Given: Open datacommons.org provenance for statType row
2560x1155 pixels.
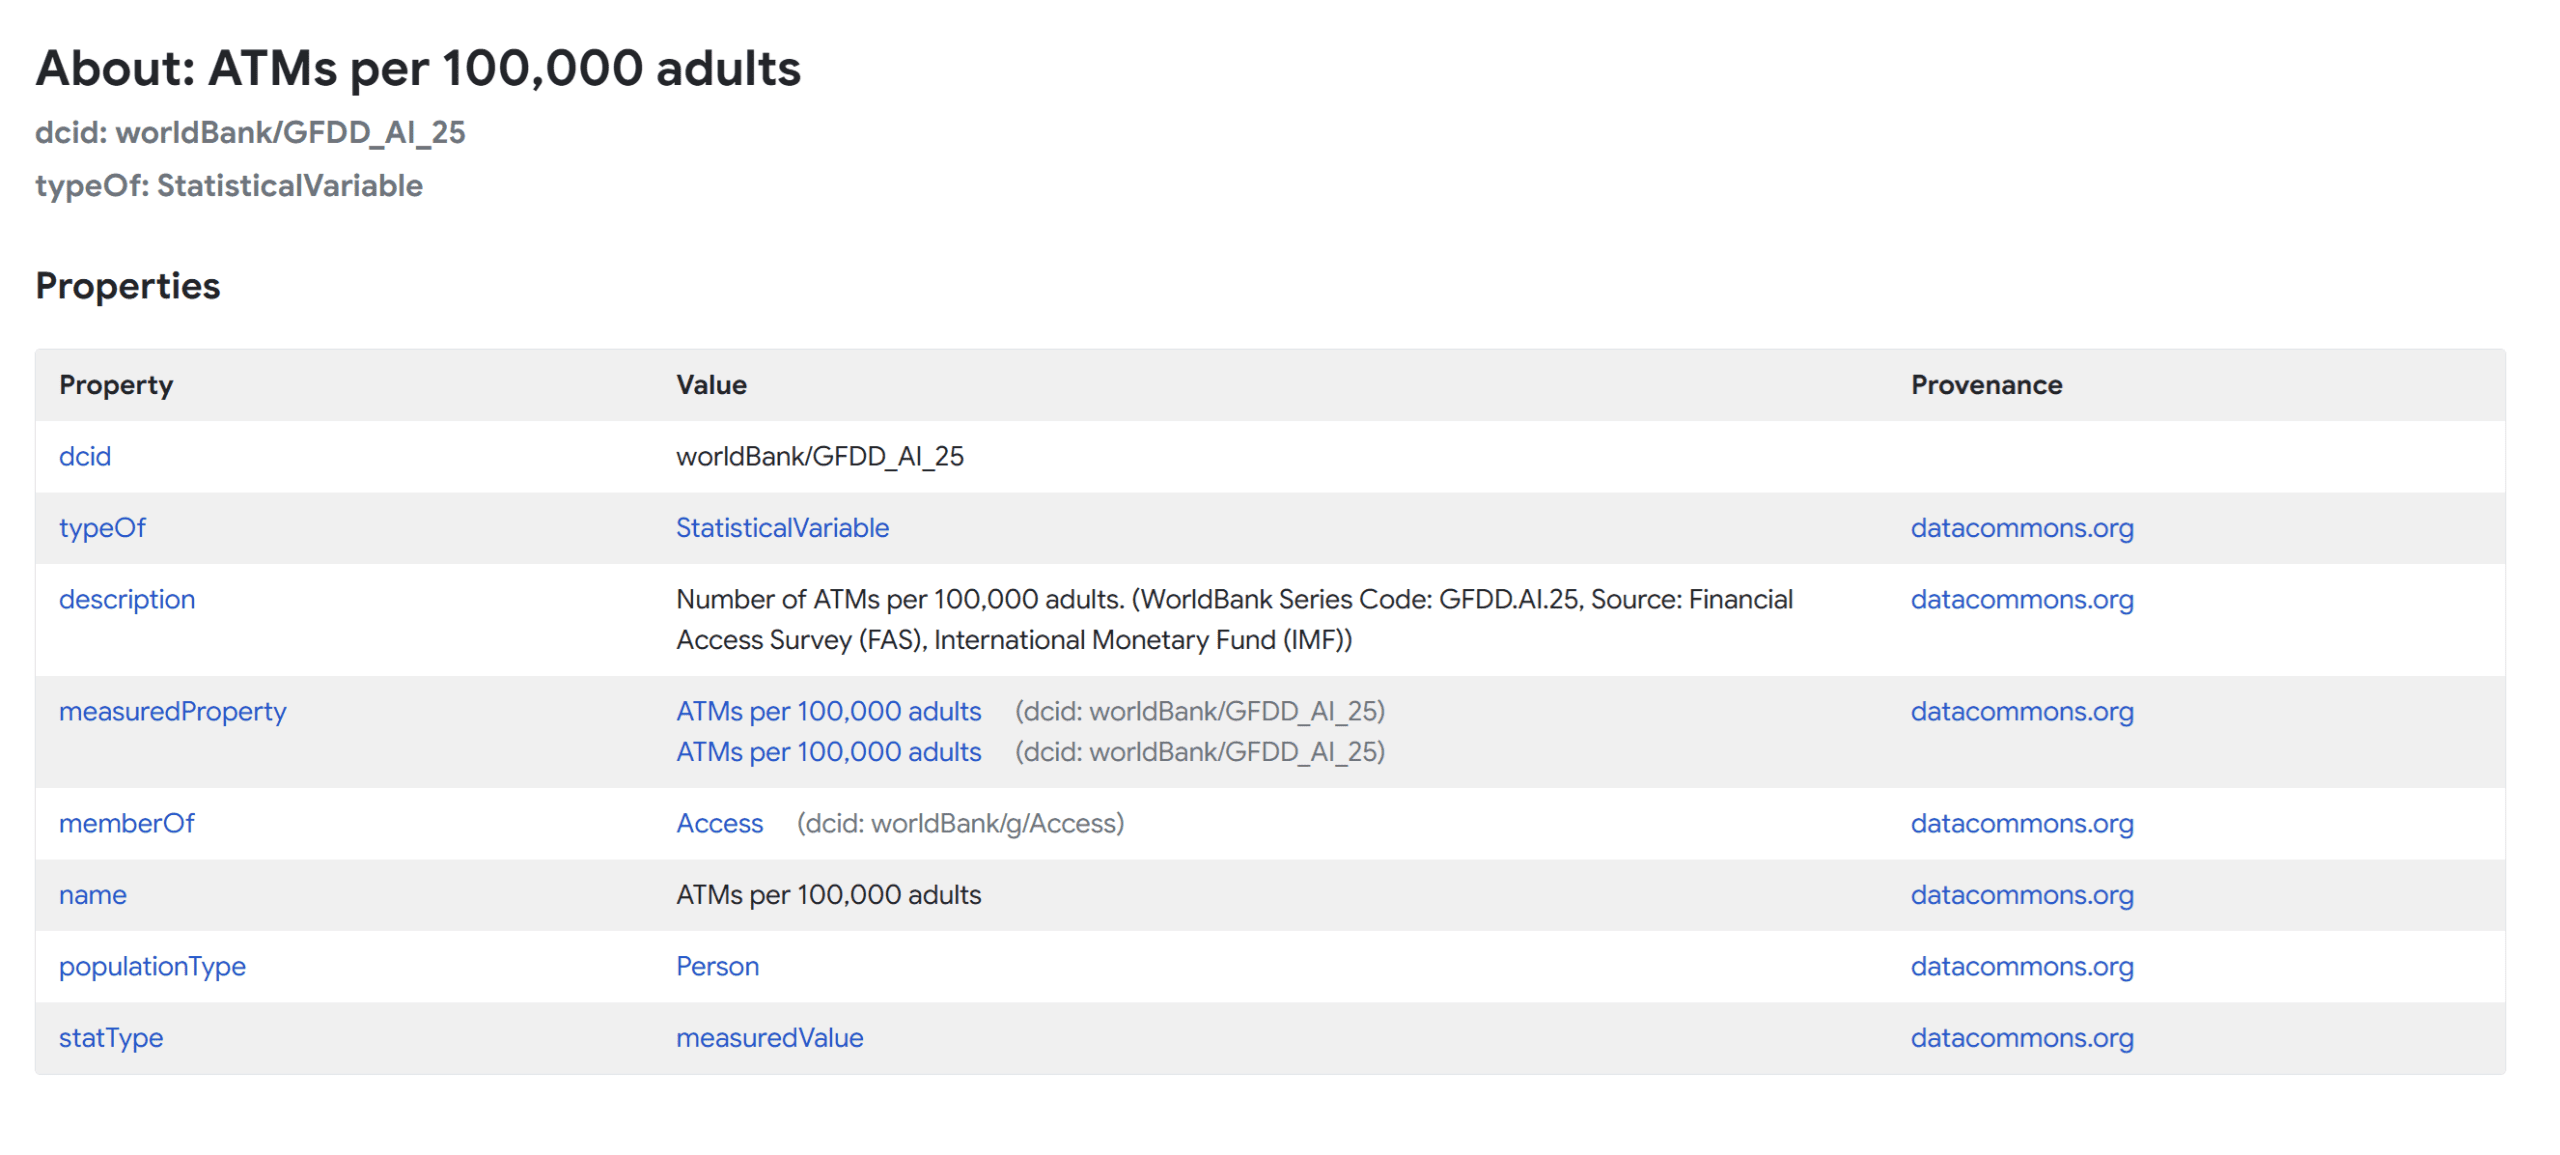Looking at the screenshot, I should (x=2020, y=1037).
